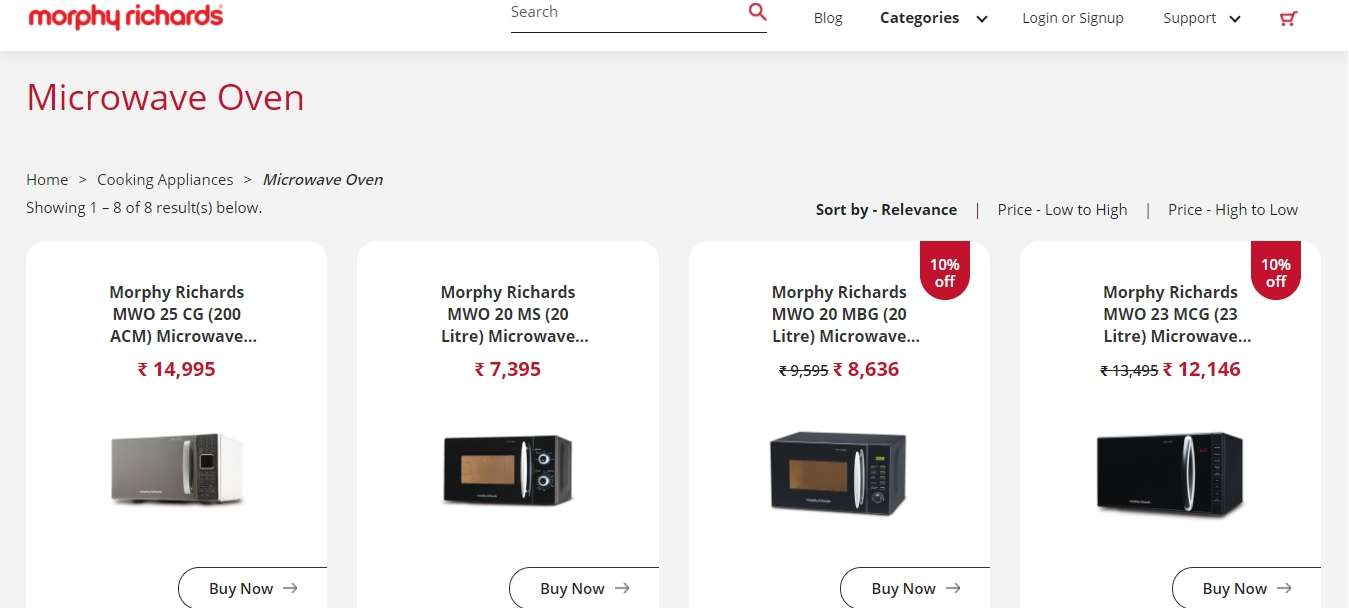Click Login or Signup

[x=1072, y=18]
